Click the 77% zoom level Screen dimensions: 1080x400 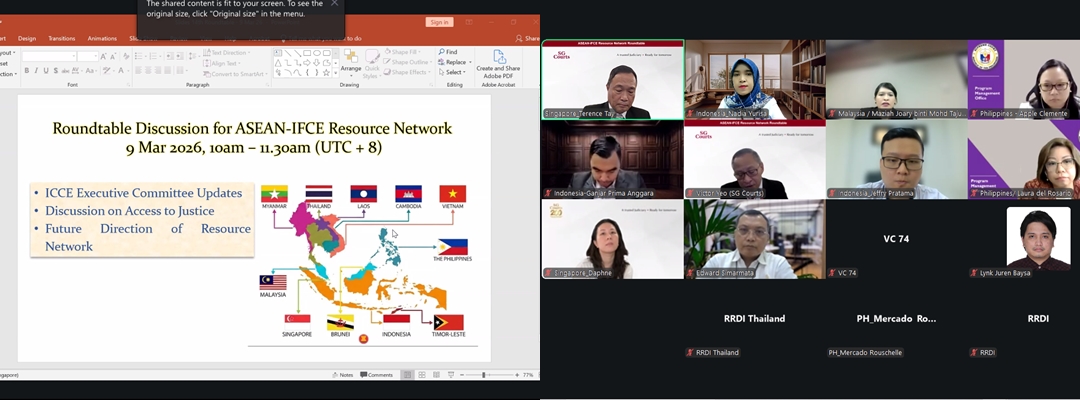point(528,375)
